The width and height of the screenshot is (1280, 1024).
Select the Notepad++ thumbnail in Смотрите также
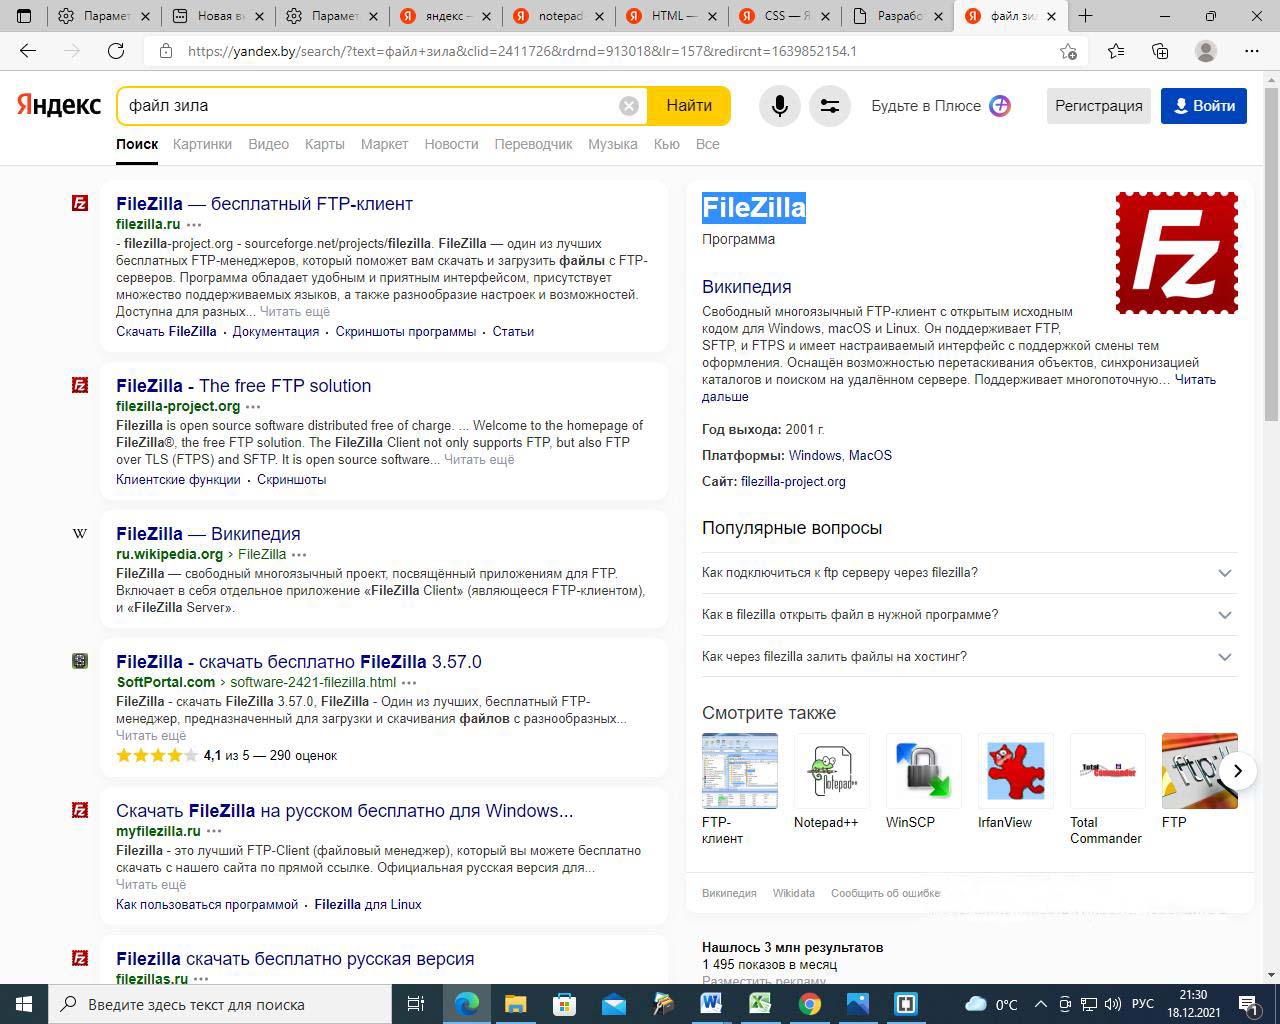(x=832, y=771)
